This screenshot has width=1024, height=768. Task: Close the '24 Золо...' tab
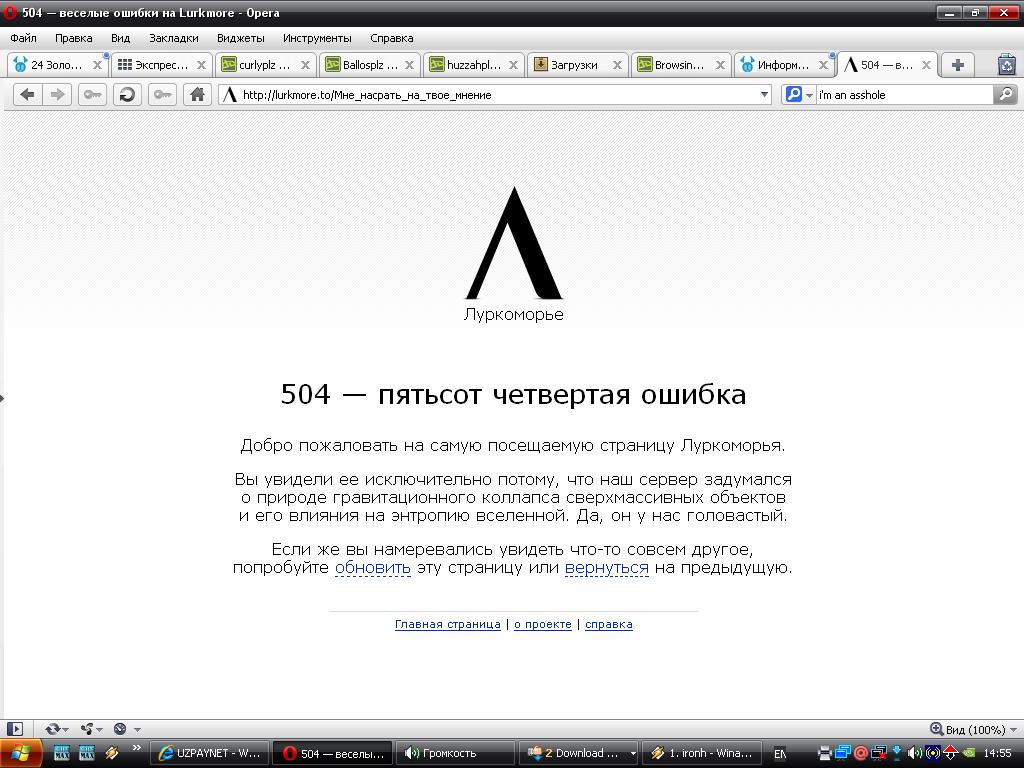(x=97, y=65)
